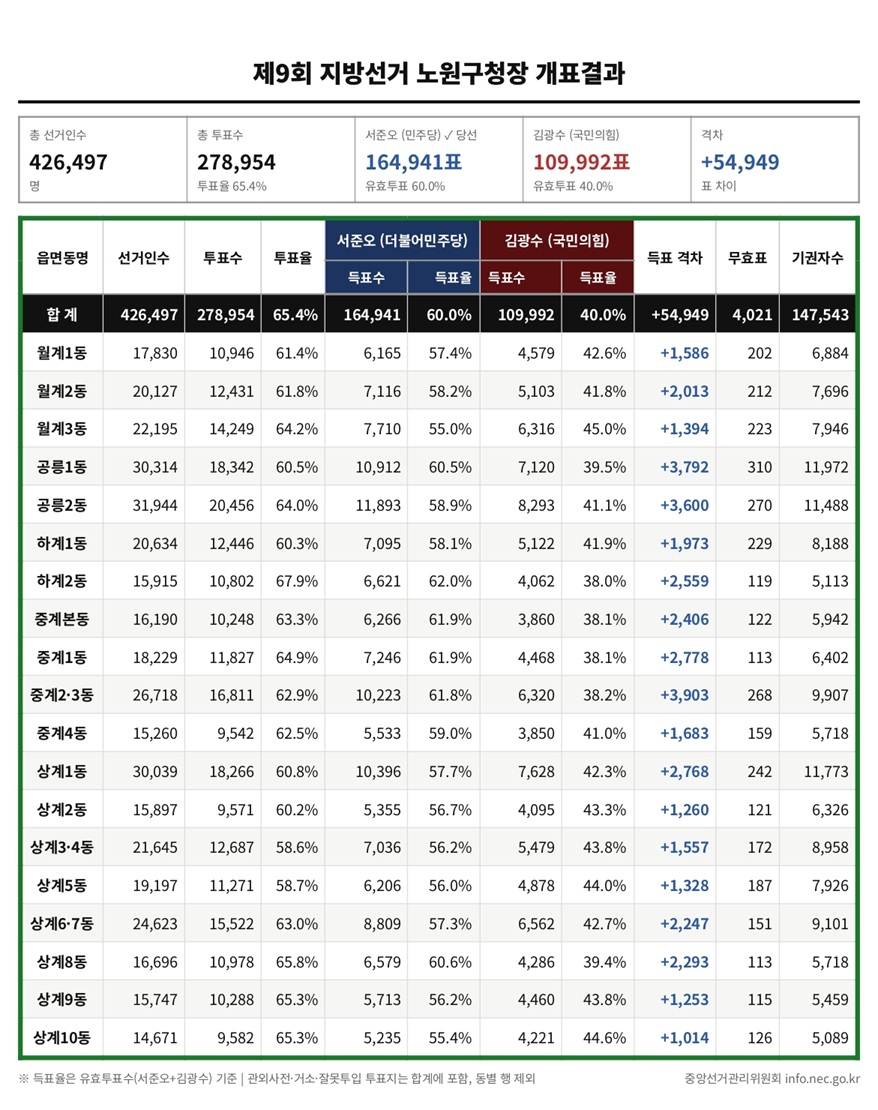Select the 하계2동 row label
Image resolution: width=878 pixels, height=1110 pixels.
(62, 581)
